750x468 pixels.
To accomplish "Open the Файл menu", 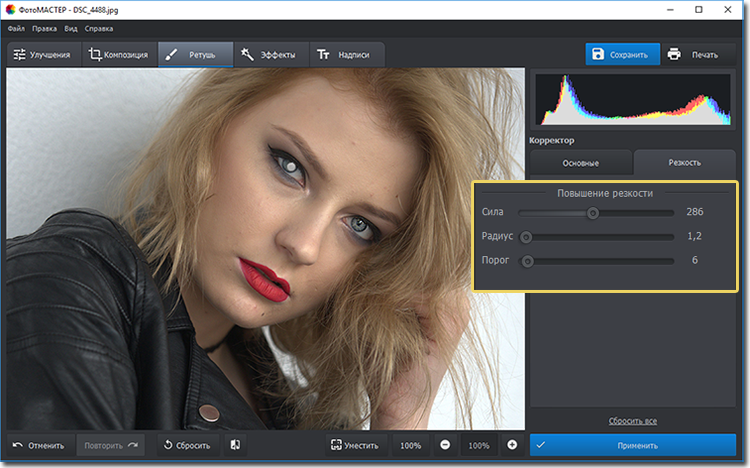I will point(16,29).
